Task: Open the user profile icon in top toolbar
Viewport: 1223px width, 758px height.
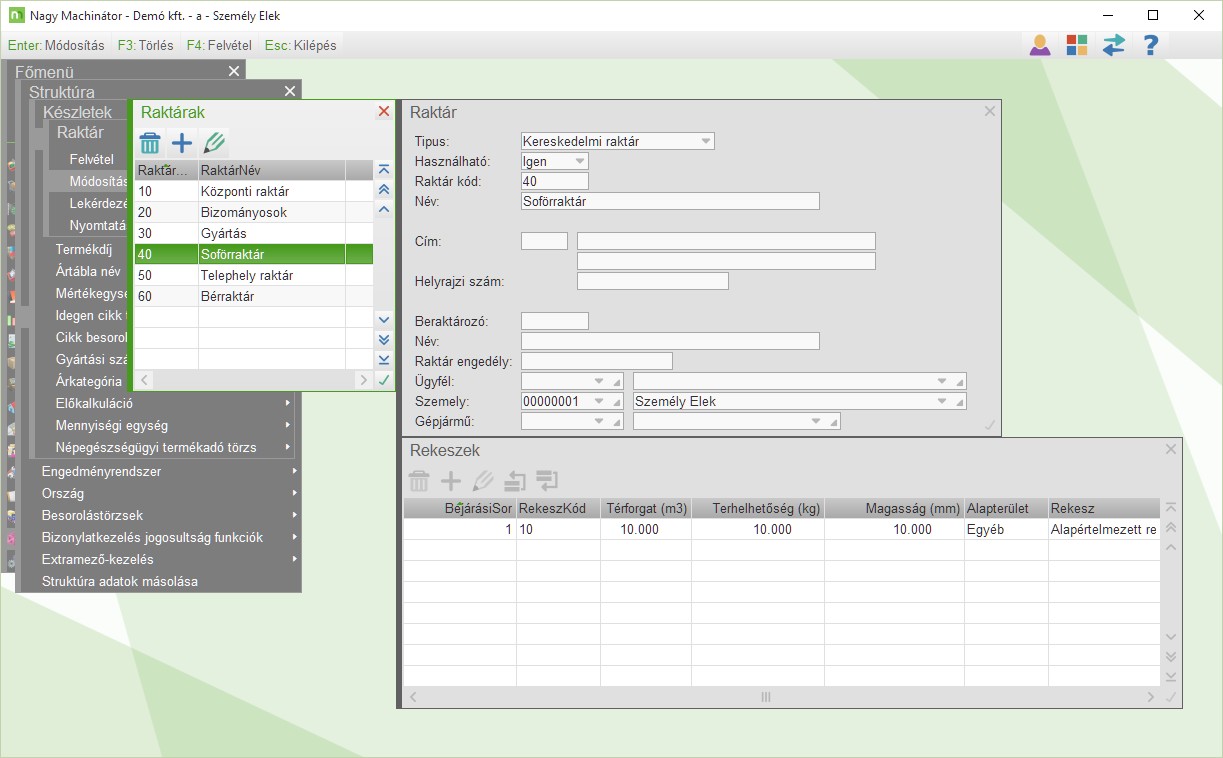Action: point(1040,45)
